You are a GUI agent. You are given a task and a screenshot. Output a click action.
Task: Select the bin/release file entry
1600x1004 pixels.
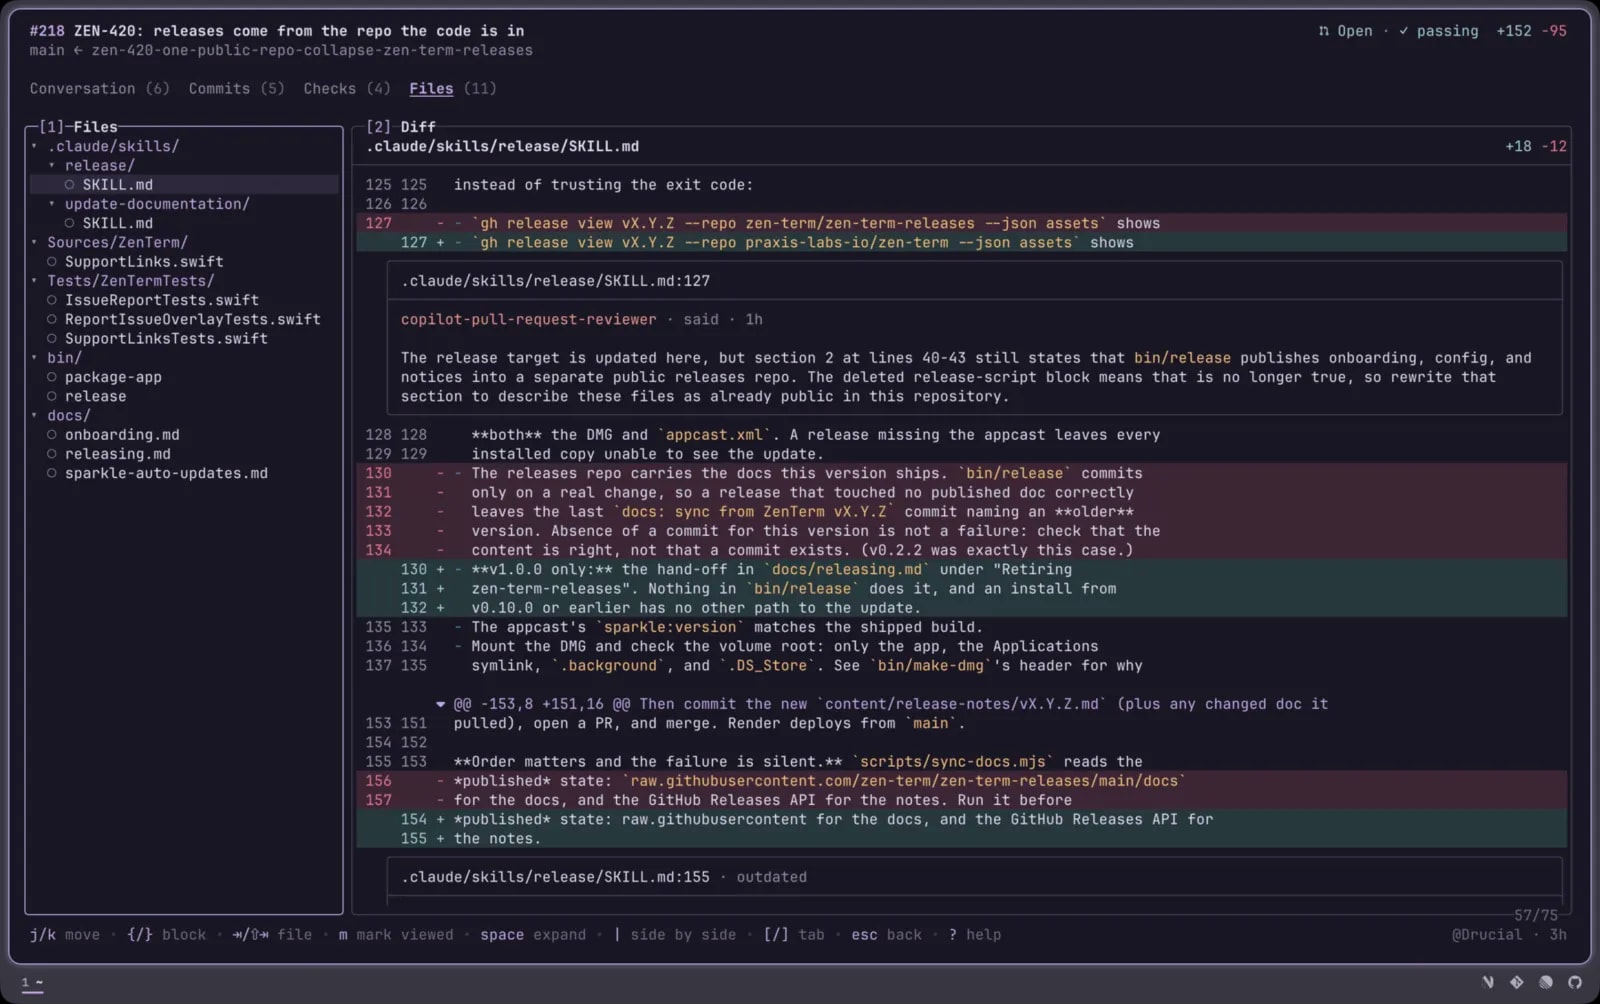pyautogui.click(x=96, y=397)
